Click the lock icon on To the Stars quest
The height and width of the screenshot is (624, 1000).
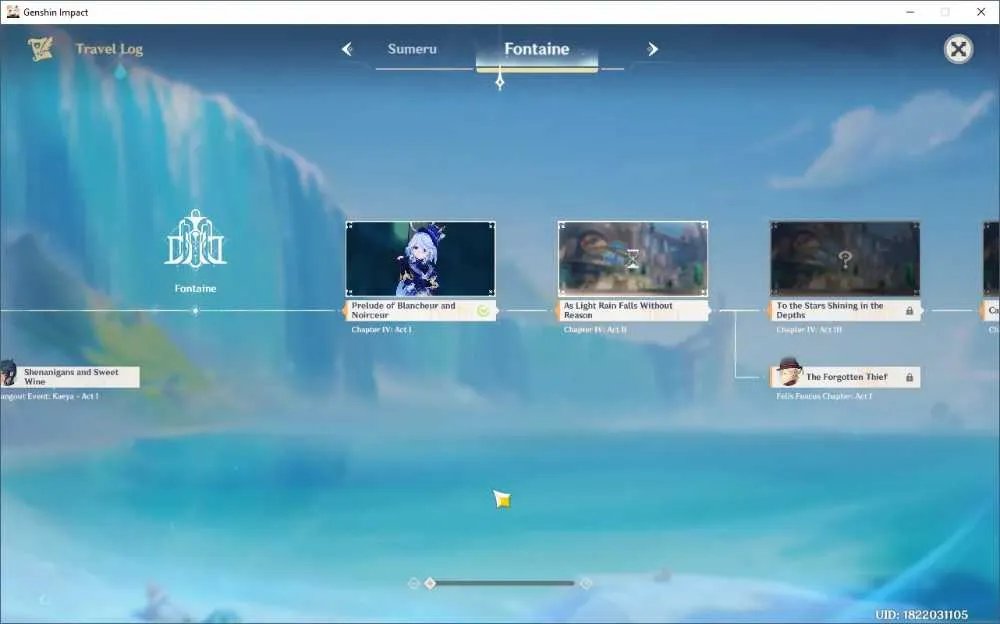909,311
